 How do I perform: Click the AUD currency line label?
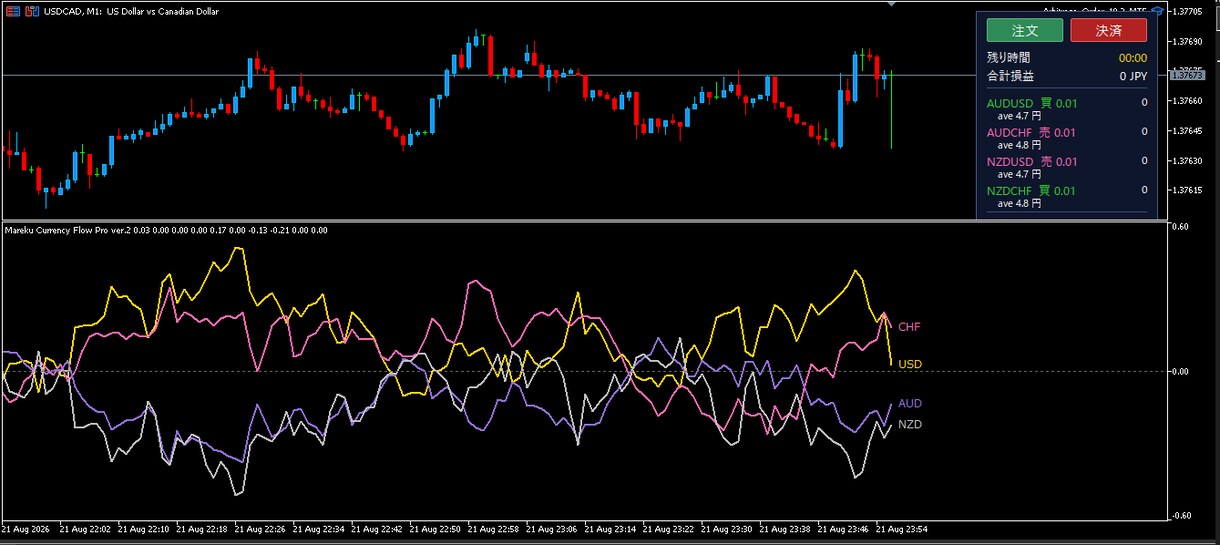click(910, 403)
